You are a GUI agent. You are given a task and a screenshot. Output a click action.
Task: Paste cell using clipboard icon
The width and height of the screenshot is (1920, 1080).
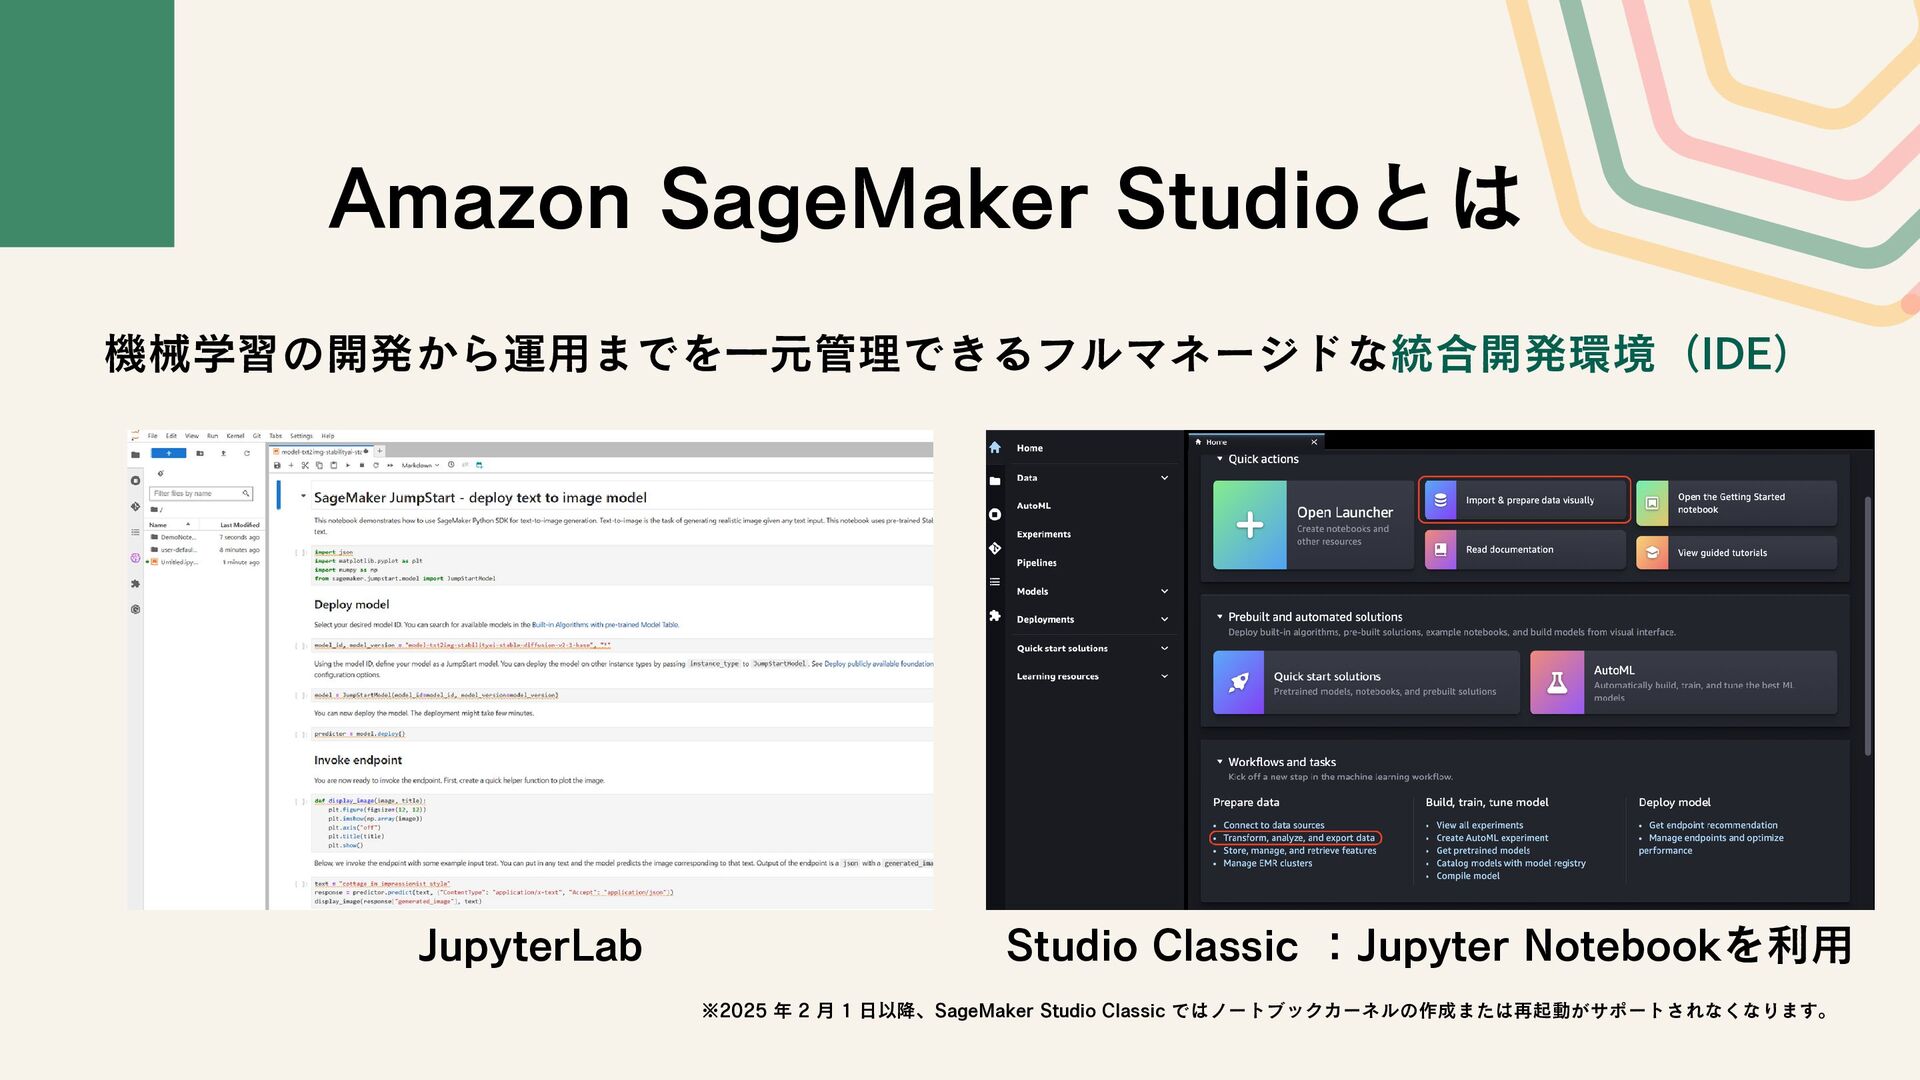[x=334, y=465]
